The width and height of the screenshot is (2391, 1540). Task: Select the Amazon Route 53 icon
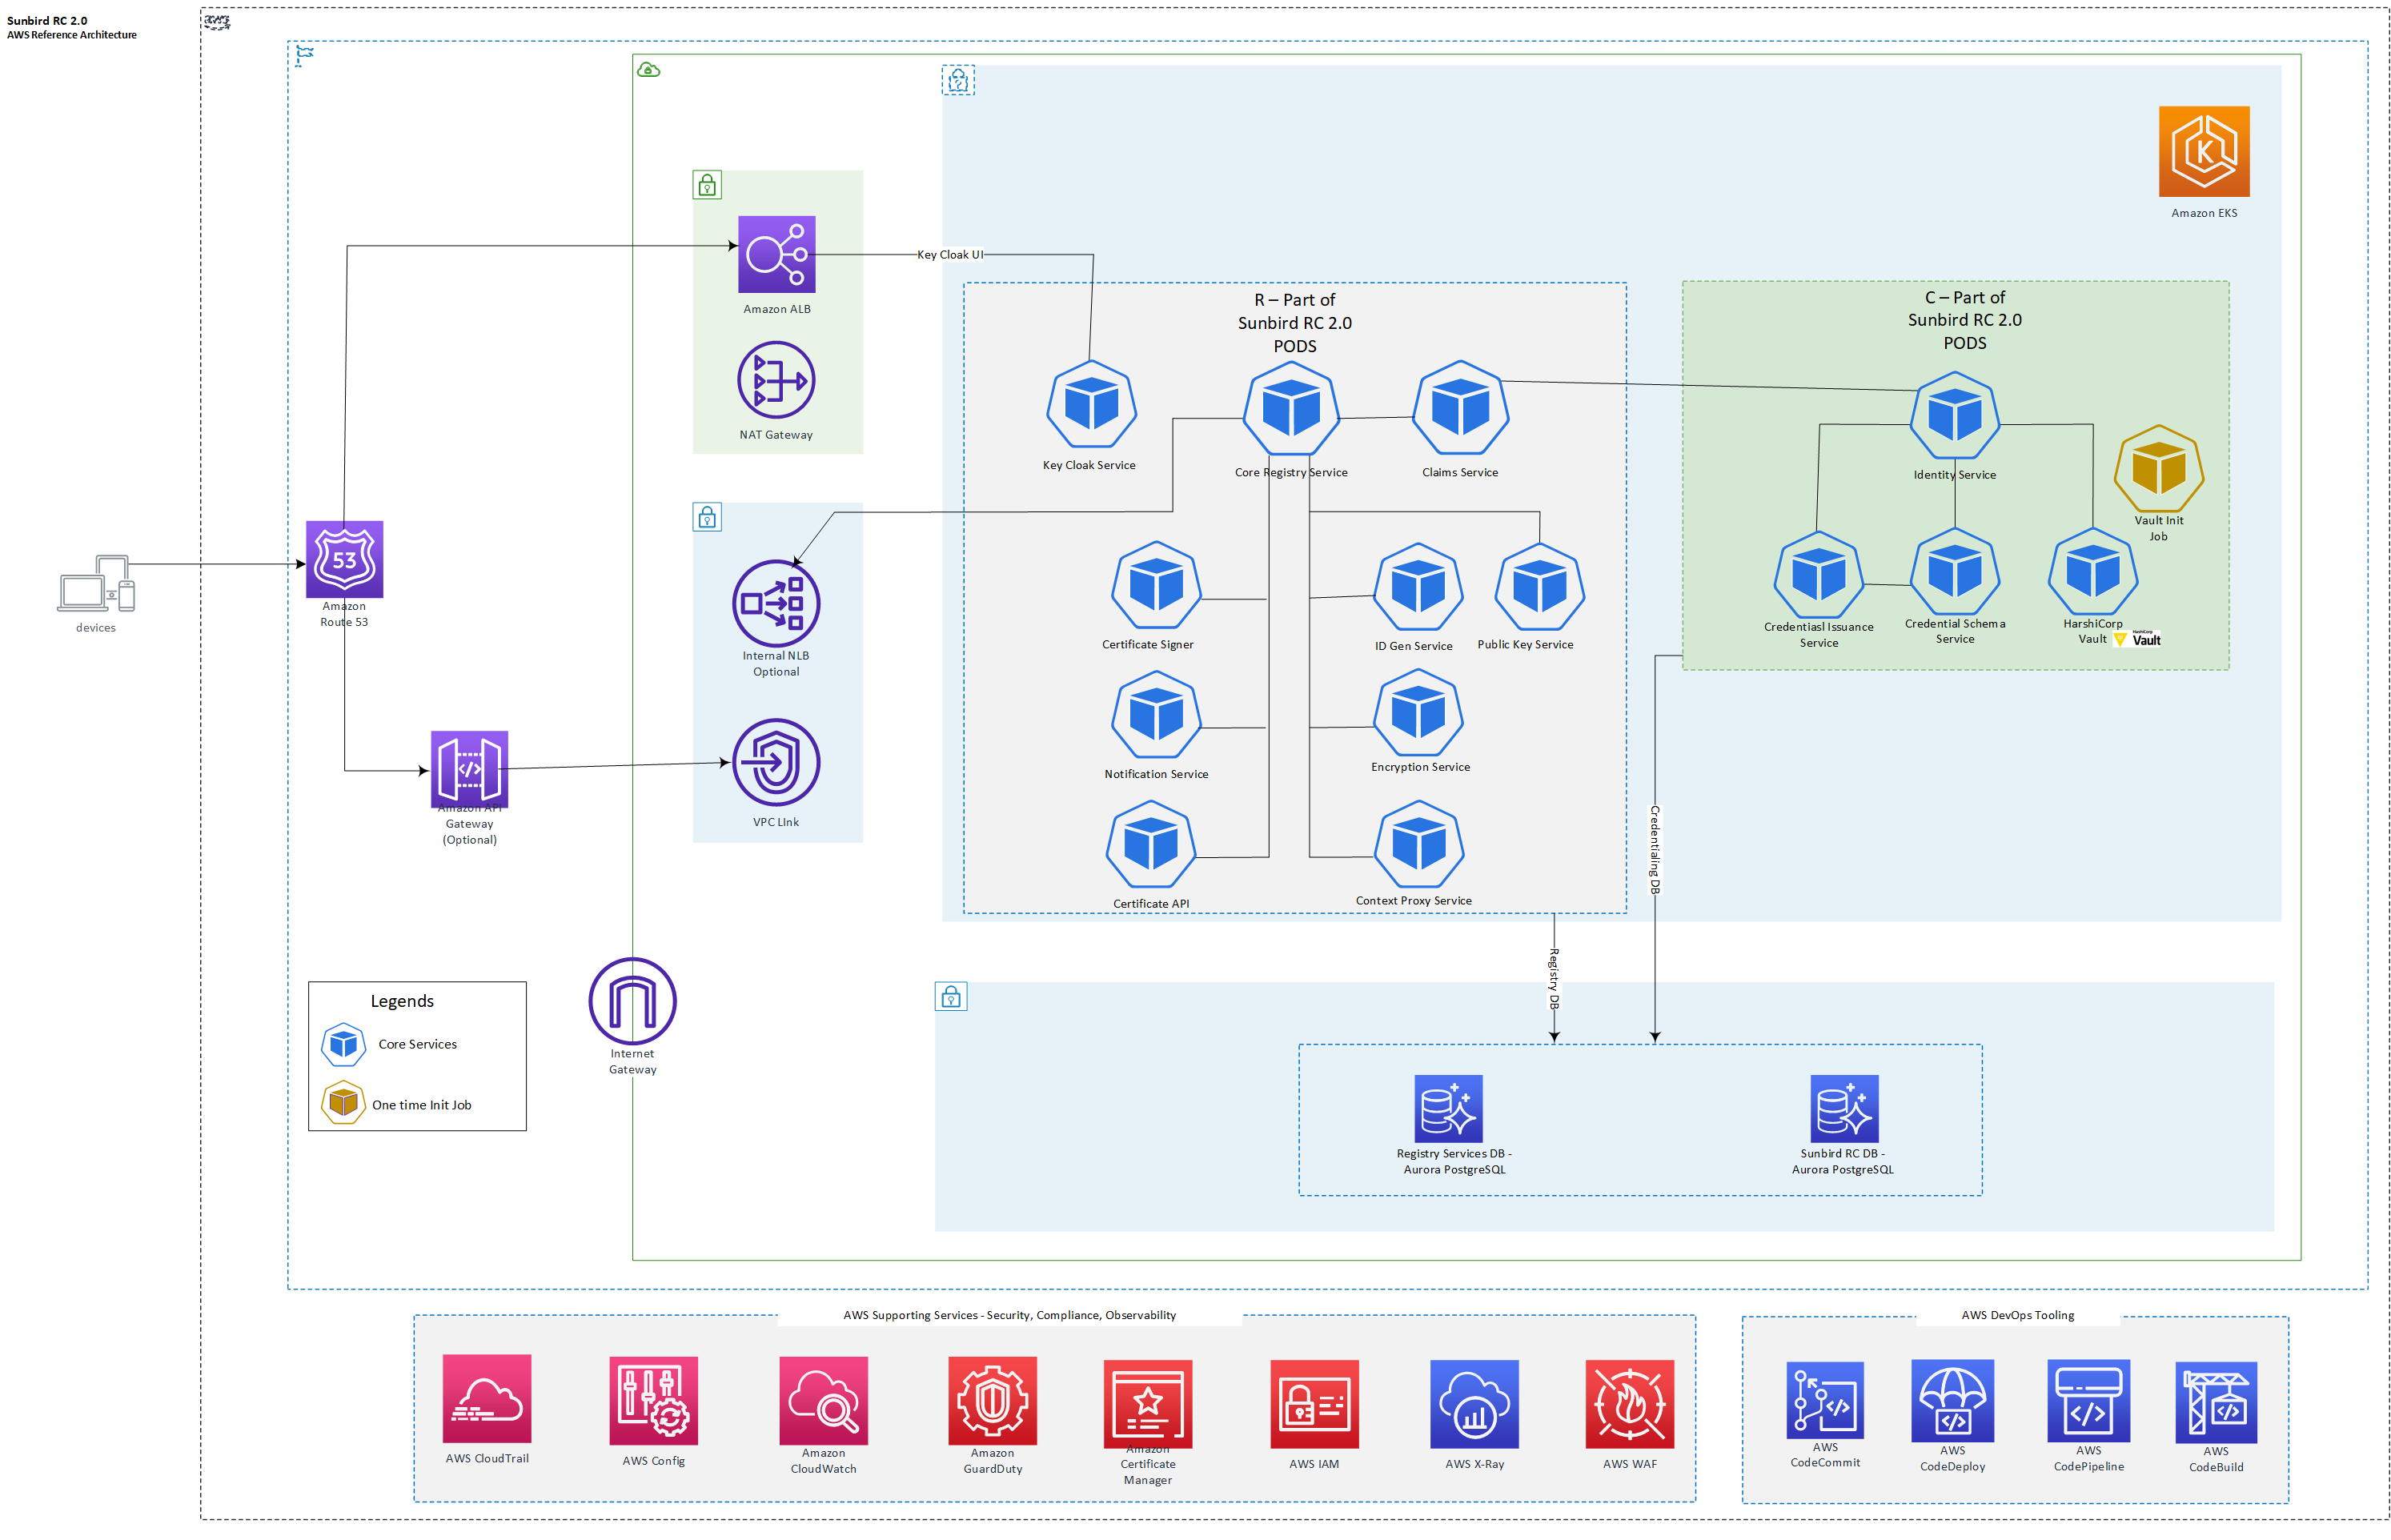[344, 559]
